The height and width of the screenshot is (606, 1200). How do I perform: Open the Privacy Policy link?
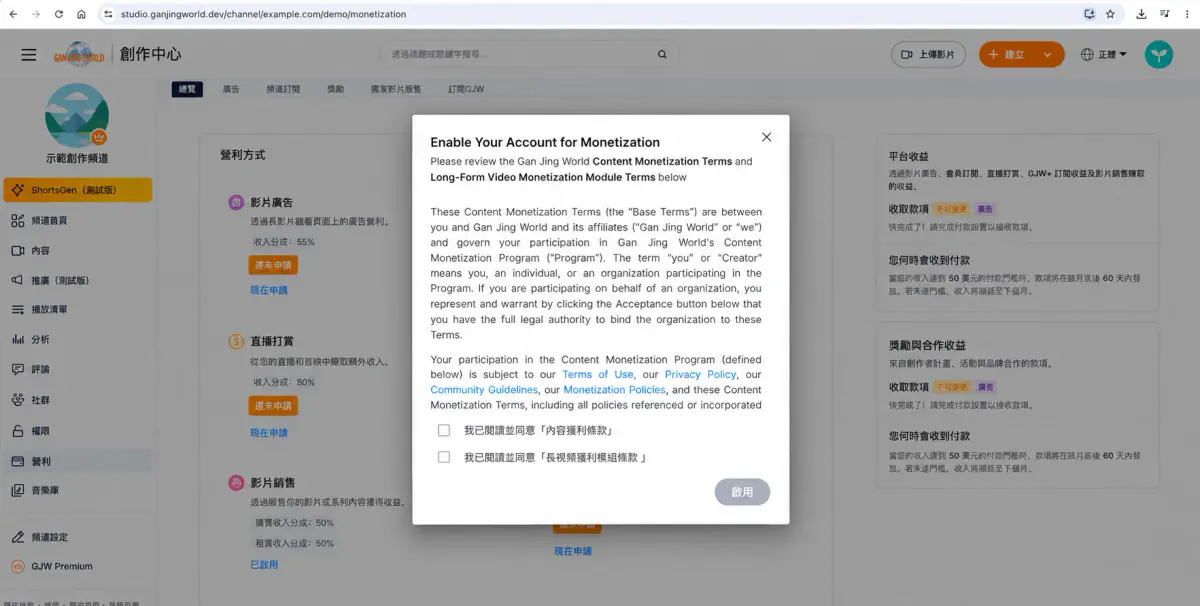coord(700,375)
